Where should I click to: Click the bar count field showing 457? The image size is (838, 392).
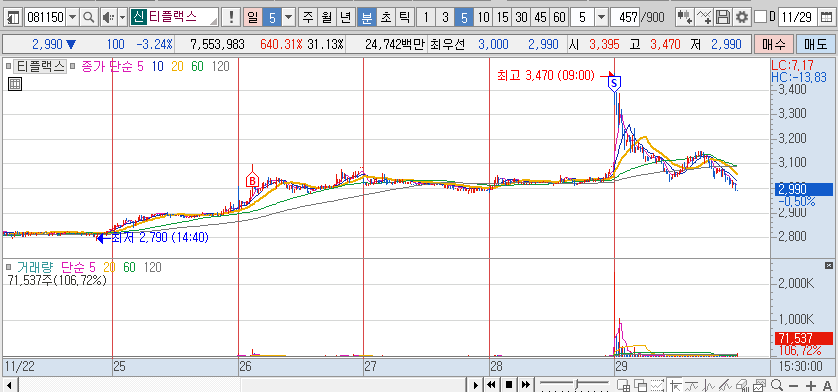pos(626,18)
